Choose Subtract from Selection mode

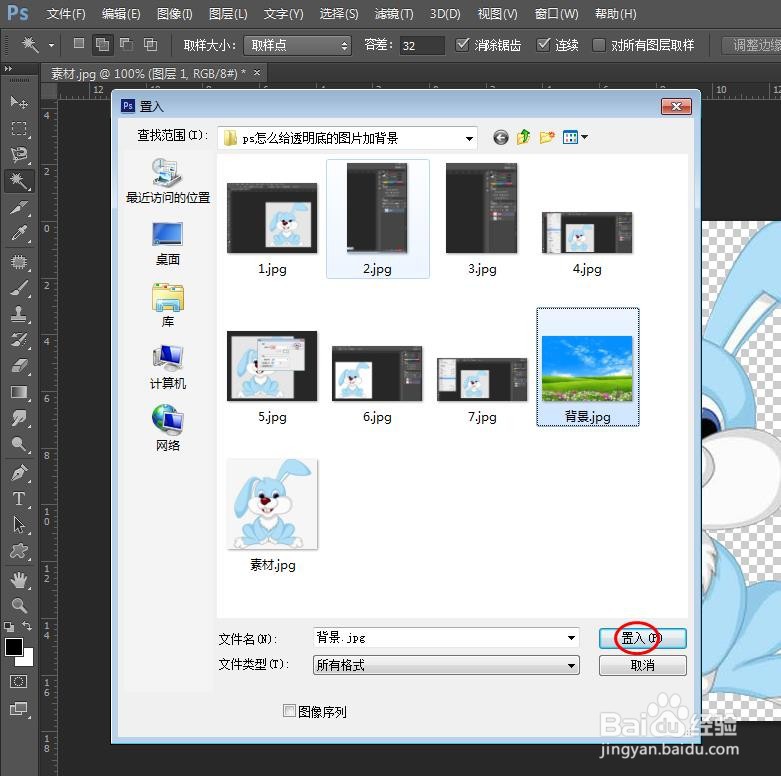[x=127, y=44]
